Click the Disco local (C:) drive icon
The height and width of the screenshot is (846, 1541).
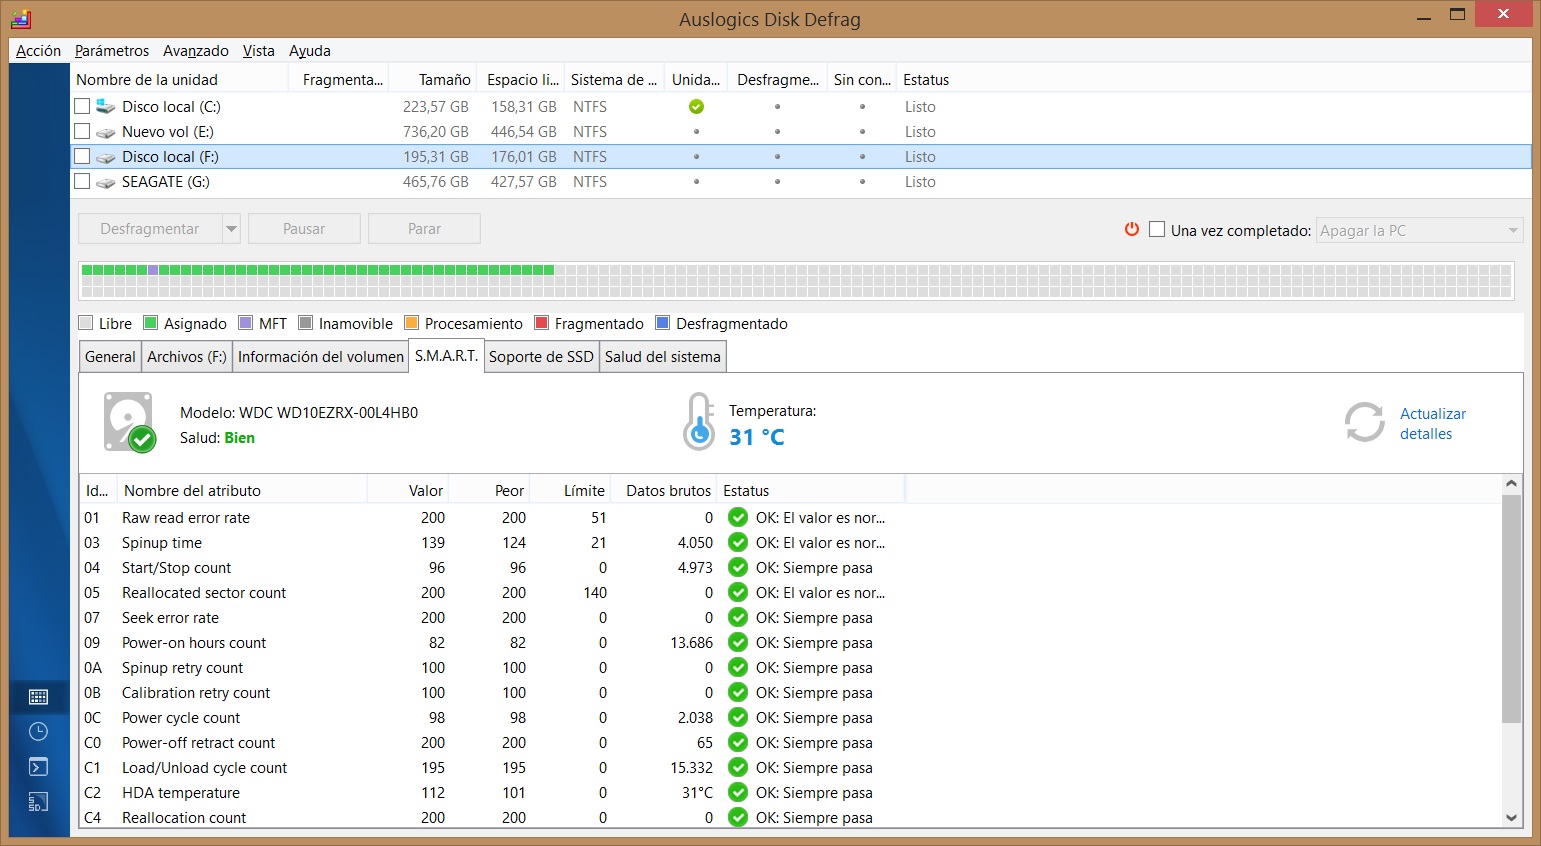(105, 106)
